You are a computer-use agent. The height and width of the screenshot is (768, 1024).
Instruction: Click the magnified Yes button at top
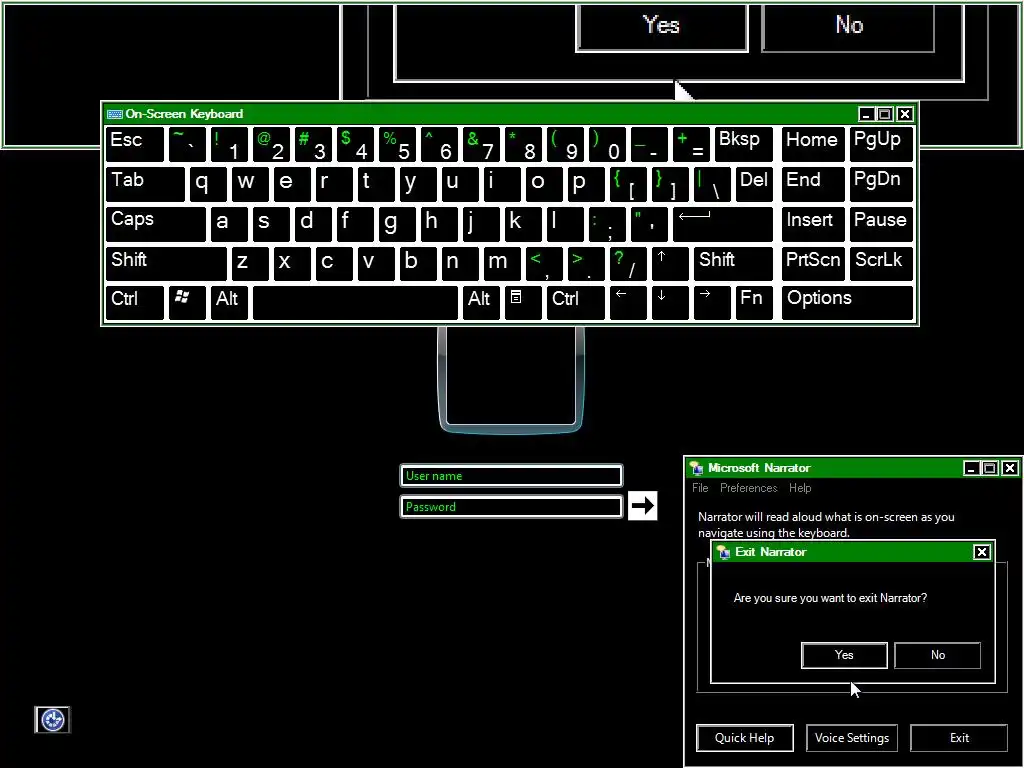point(662,26)
